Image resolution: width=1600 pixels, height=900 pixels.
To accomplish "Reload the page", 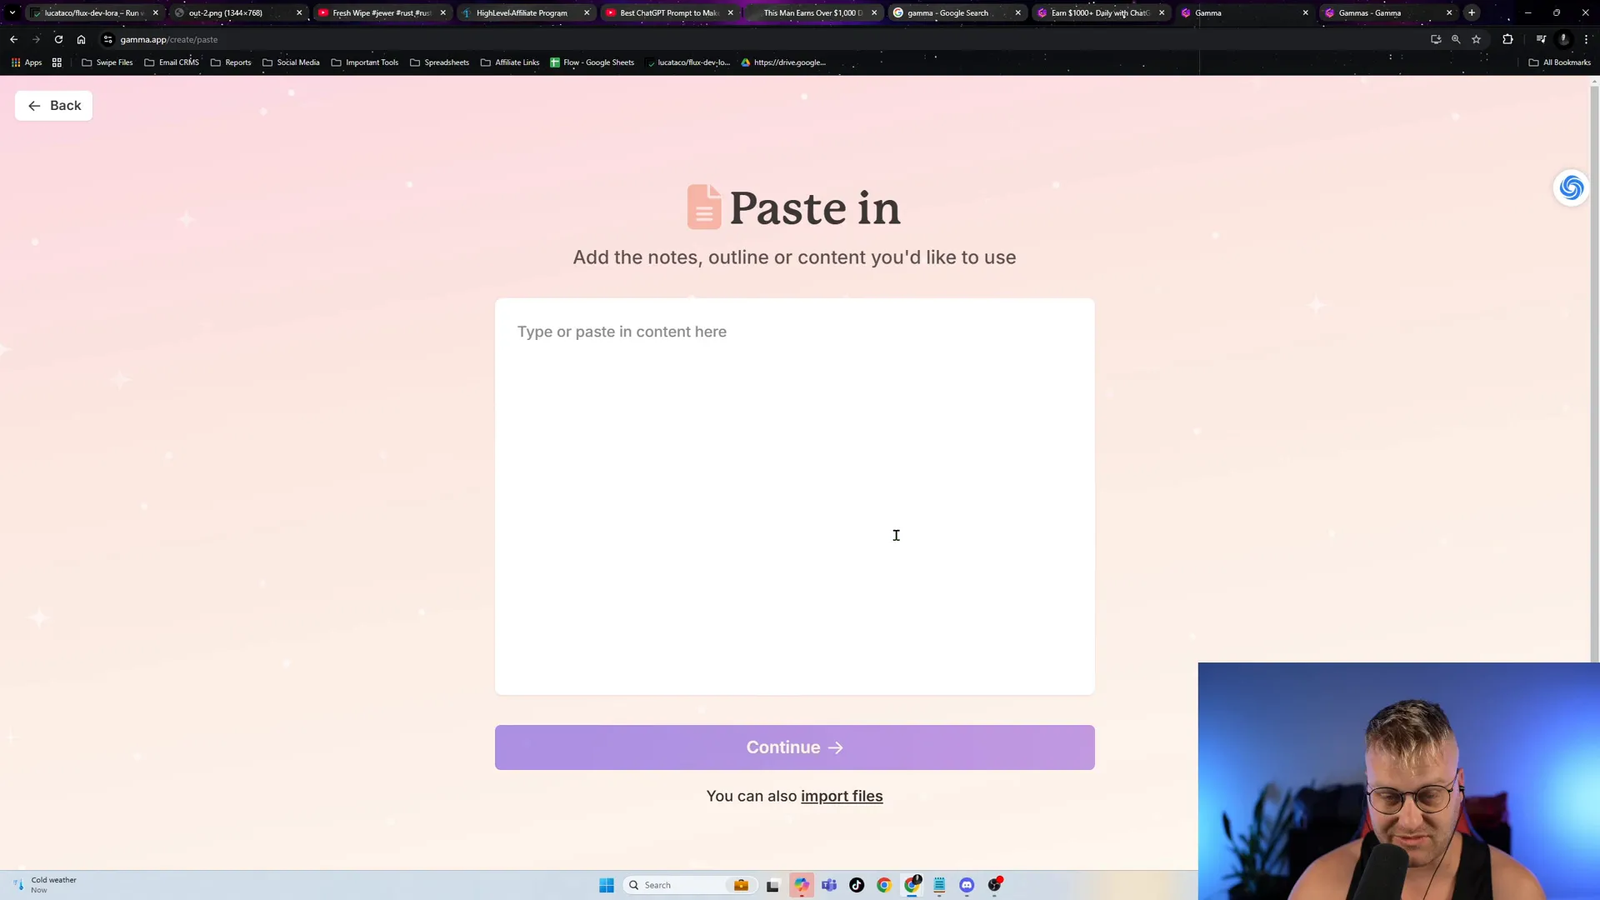I will [59, 39].
